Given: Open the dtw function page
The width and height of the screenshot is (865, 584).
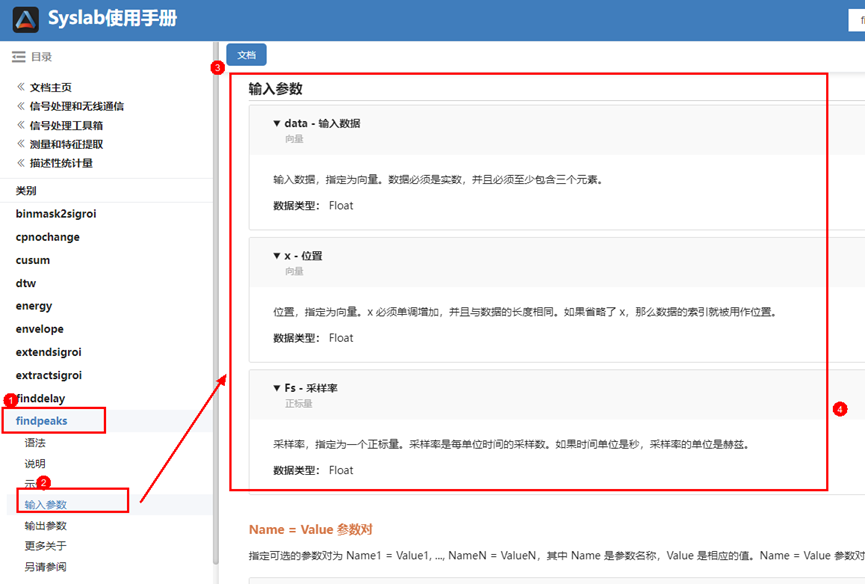Looking at the screenshot, I should click(x=25, y=283).
